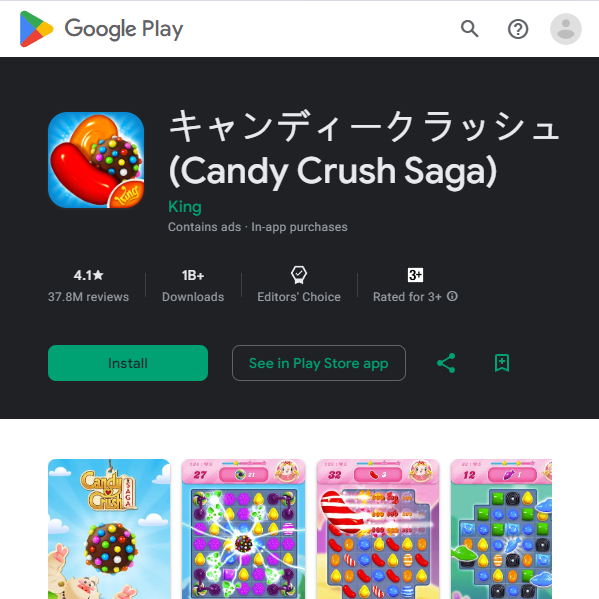
Task: Open the help question mark icon
Action: click(518, 29)
